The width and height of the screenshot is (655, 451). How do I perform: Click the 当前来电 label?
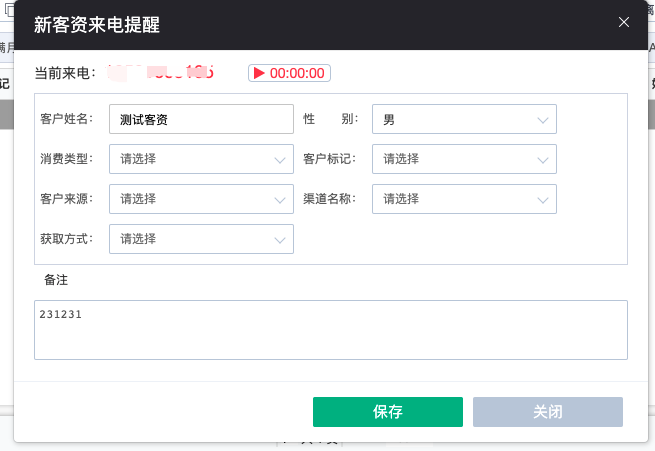(65, 73)
